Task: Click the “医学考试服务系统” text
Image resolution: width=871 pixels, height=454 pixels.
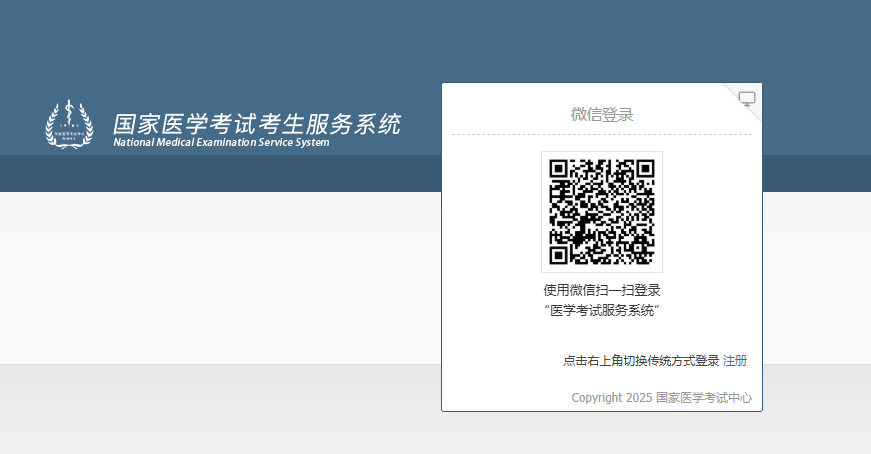Action: coord(602,311)
